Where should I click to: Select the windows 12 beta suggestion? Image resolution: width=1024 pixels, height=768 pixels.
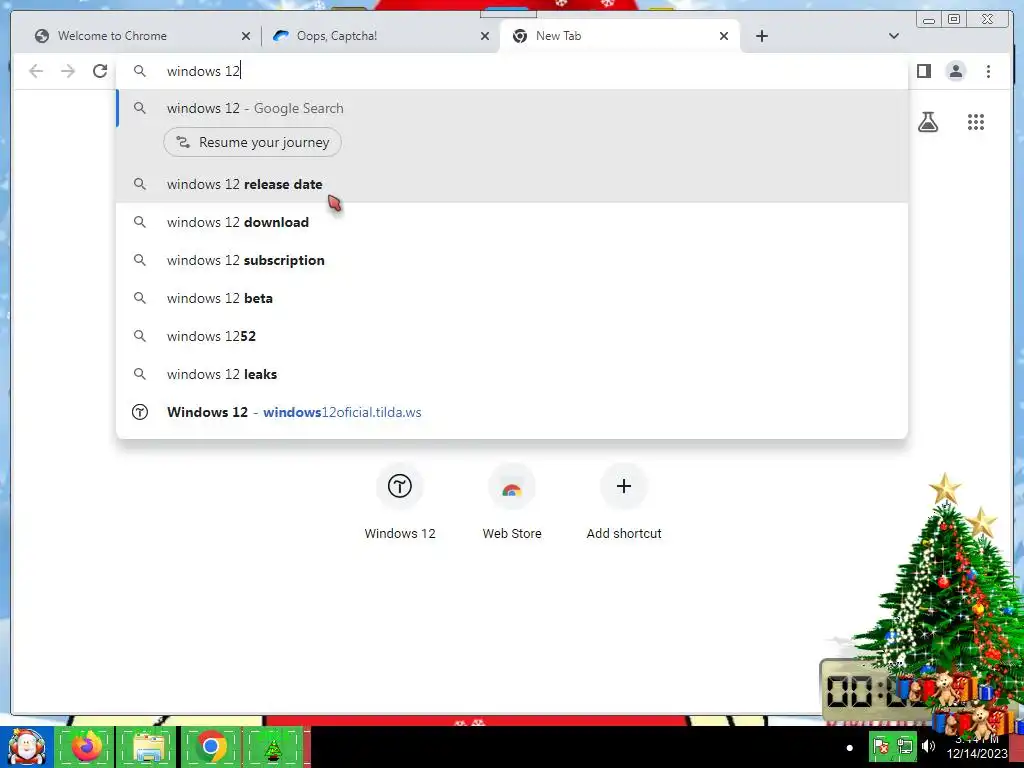click(x=512, y=298)
